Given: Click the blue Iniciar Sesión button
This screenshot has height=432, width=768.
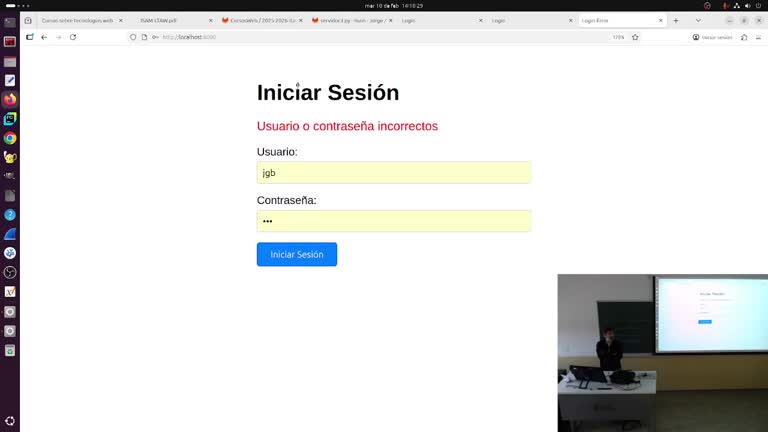Looking at the screenshot, I should (296, 254).
